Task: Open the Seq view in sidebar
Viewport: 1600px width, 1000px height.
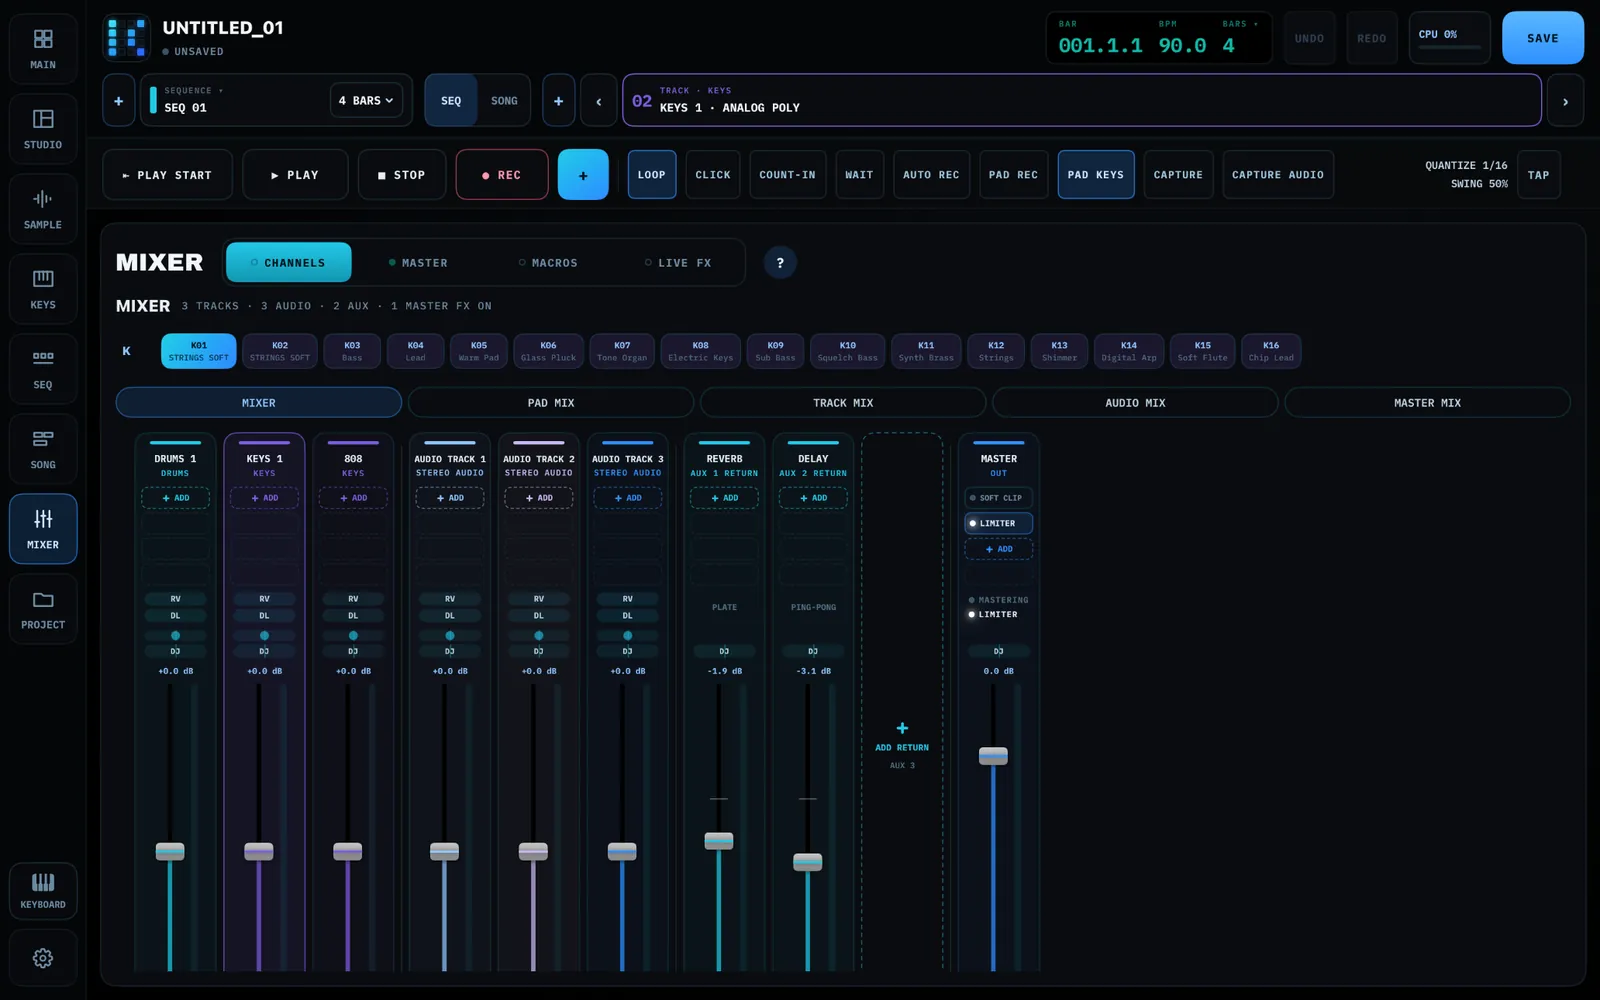Action: (x=43, y=369)
